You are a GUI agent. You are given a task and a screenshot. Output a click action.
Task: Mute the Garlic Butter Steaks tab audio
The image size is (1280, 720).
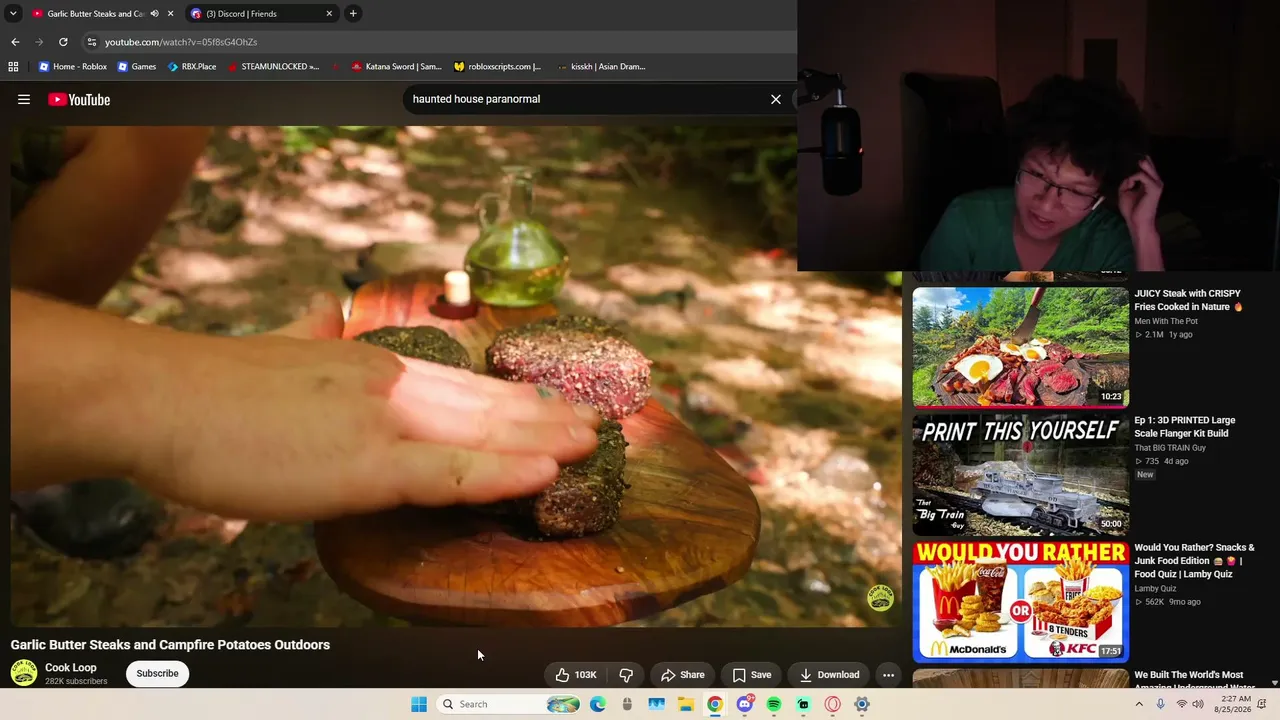(154, 14)
